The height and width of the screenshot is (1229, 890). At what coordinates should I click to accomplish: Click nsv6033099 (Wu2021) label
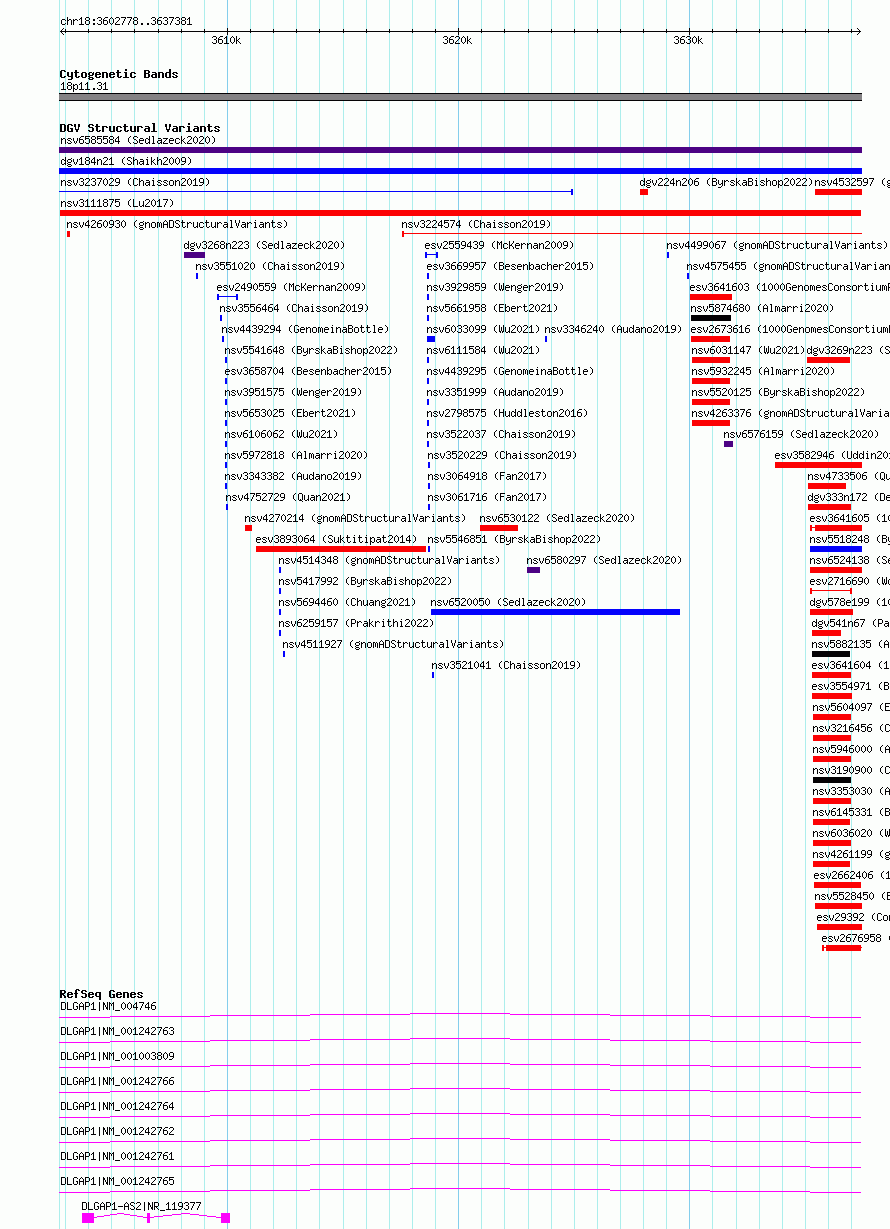click(483, 329)
